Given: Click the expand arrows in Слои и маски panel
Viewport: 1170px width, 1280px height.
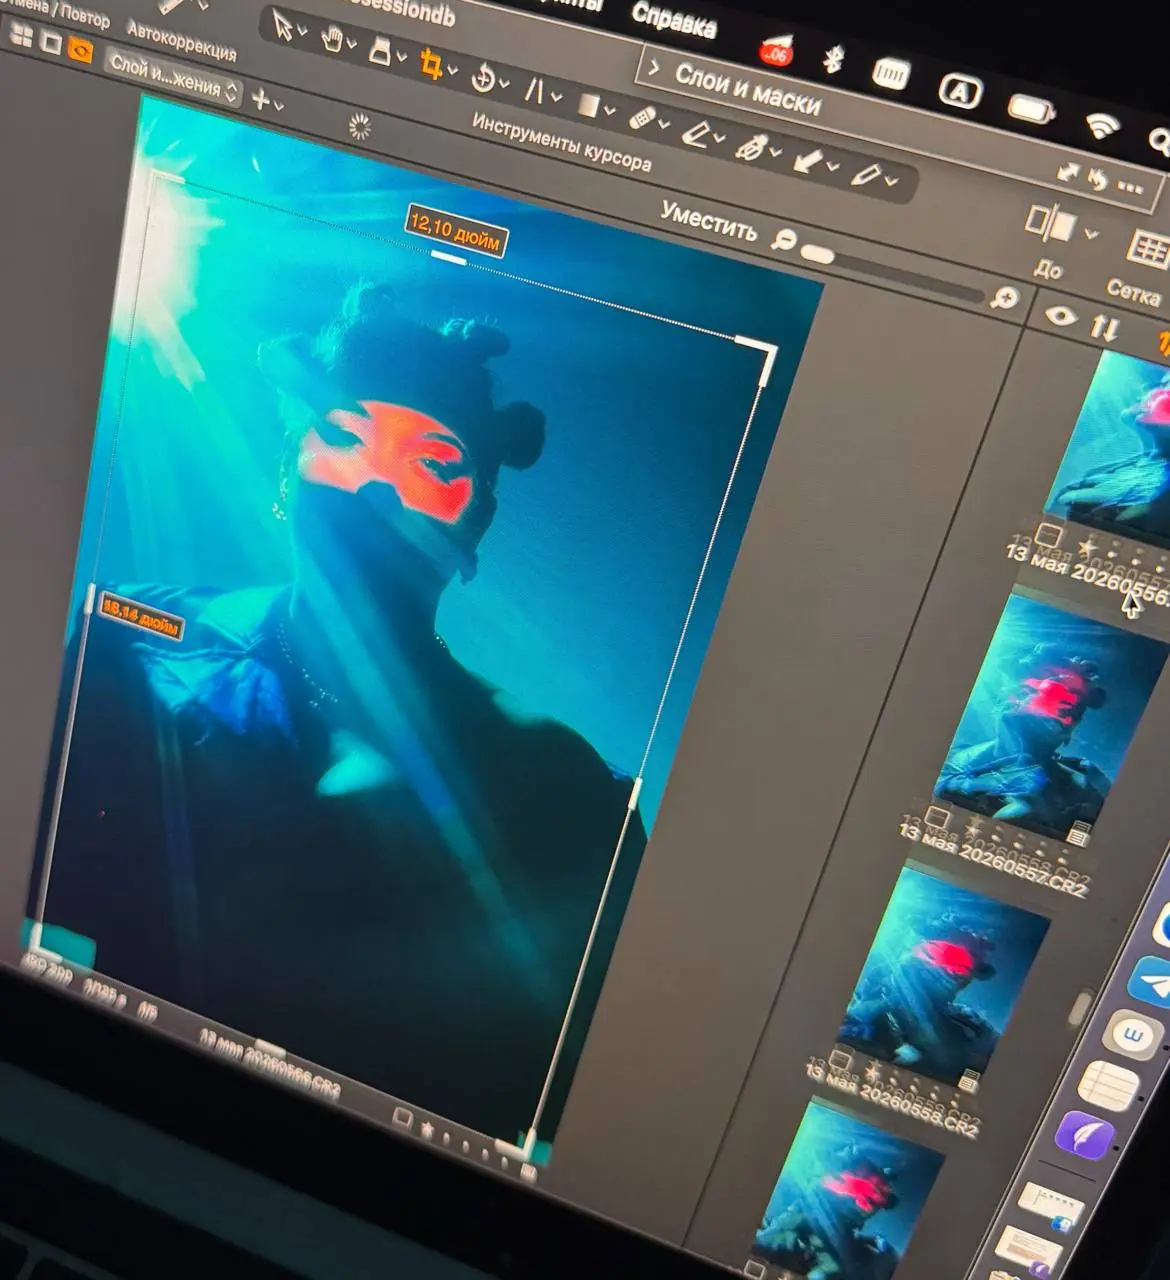Looking at the screenshot, I should tap(1070, 172).
